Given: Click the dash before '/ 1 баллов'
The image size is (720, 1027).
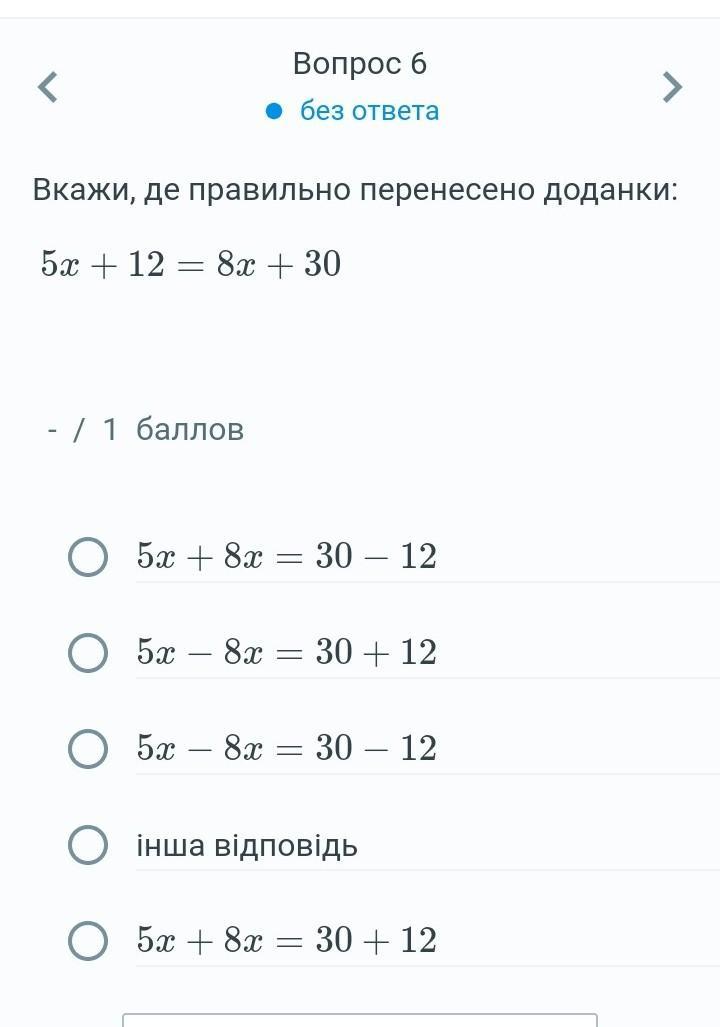Looking at the screenshot, I should [x=52, y=430].
